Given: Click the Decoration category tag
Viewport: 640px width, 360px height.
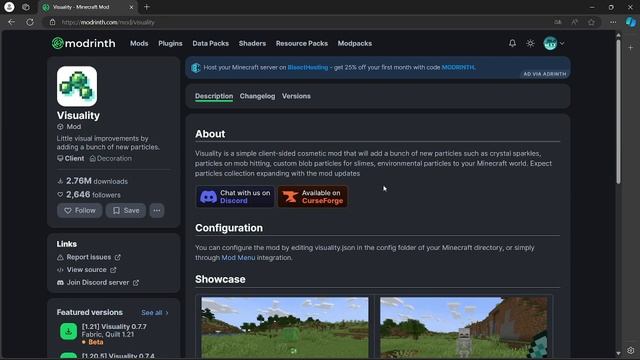Looking at the screenshot, I should tap(111, 158).
